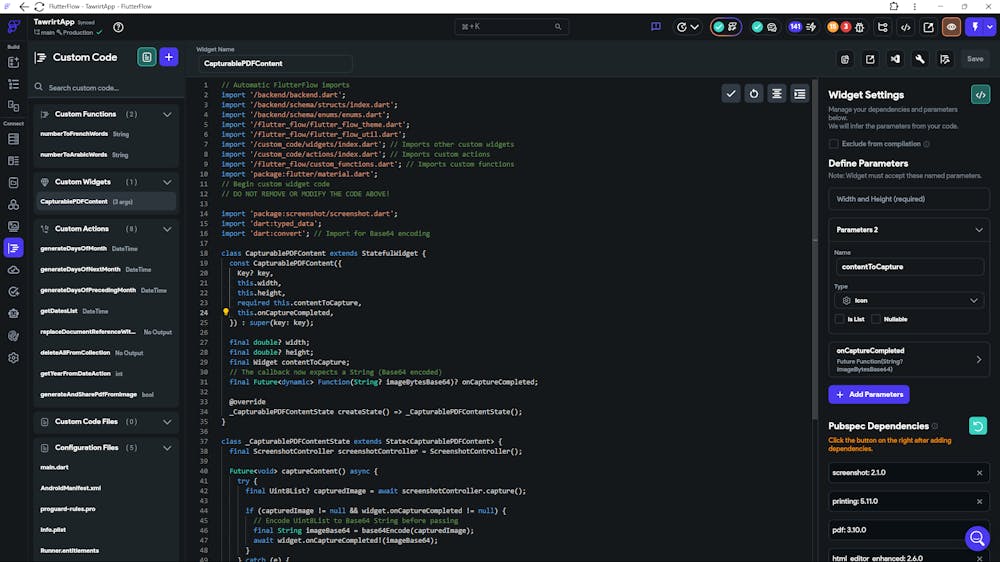The image size is (1000, 562).
Task: Click Add Parameters button
Action: coord(869,394)
